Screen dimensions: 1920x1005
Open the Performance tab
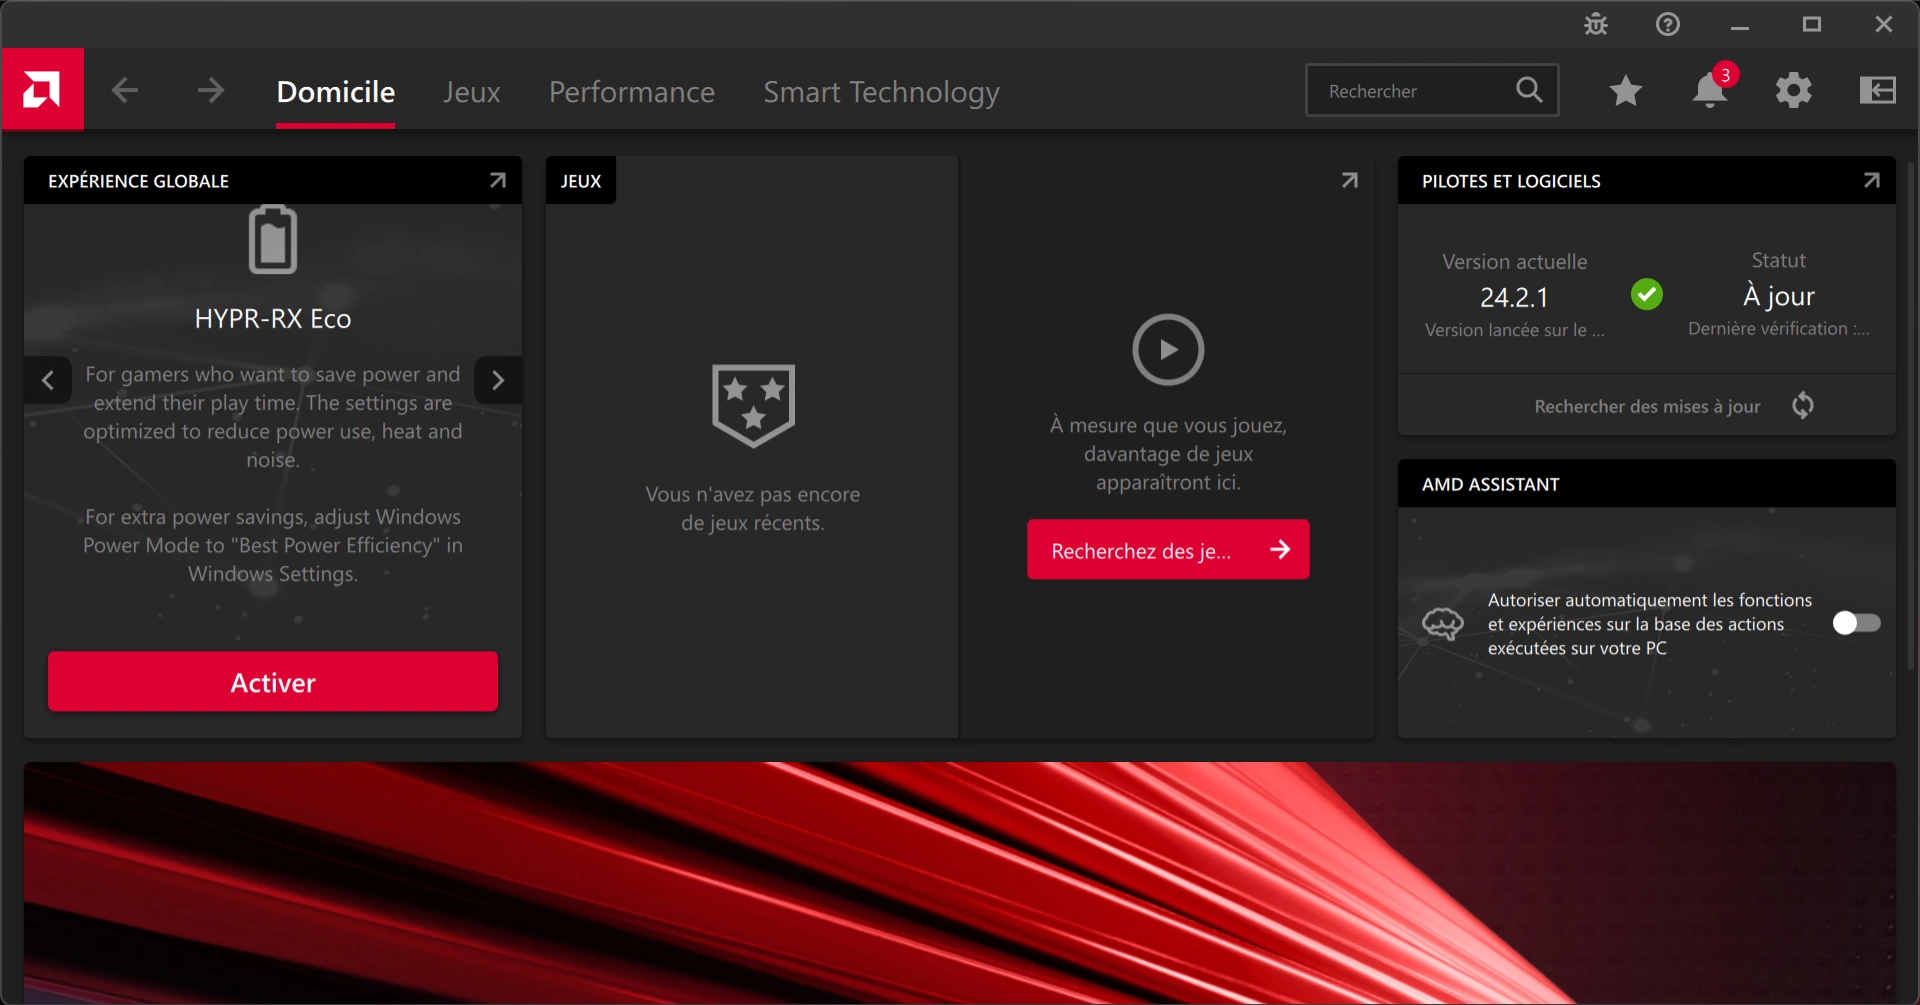click(632, 92)
